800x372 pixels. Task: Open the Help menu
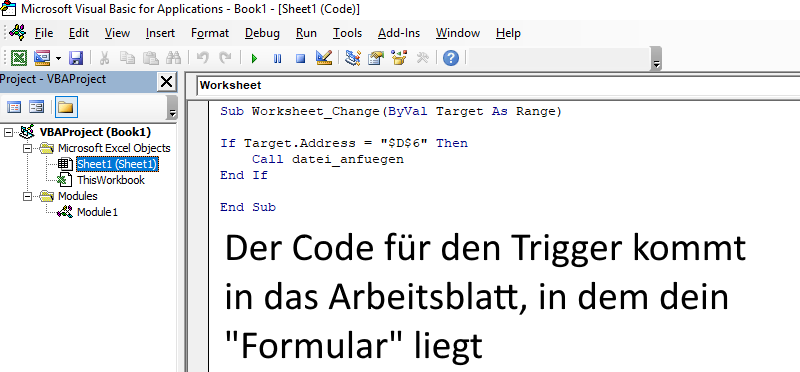click(x=508, y=33)
